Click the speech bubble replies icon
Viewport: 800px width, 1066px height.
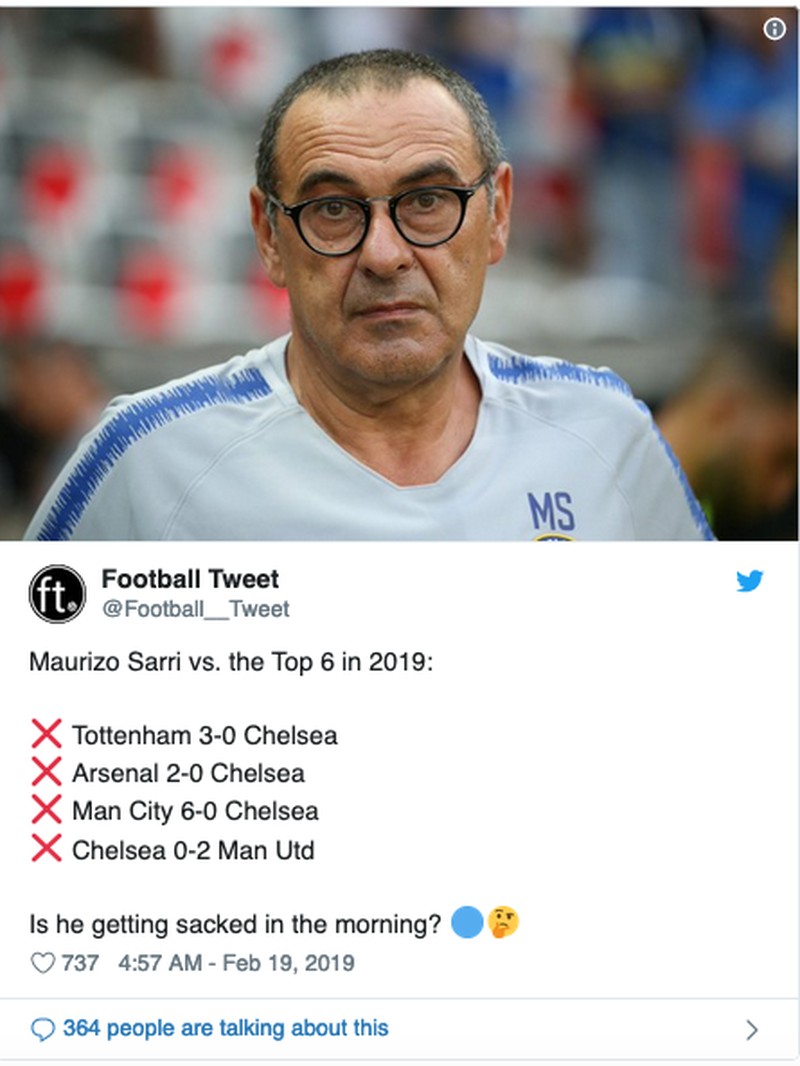[x=43, y=1028]
